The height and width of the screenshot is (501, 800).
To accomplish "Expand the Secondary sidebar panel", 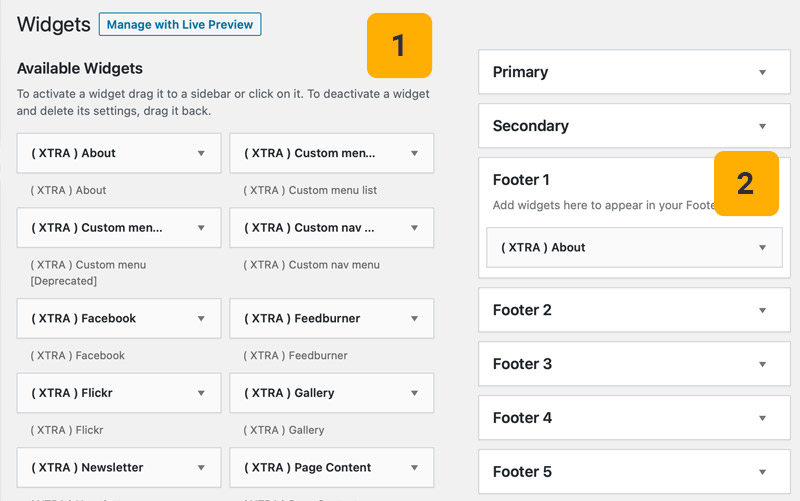I will coord(762,126).
